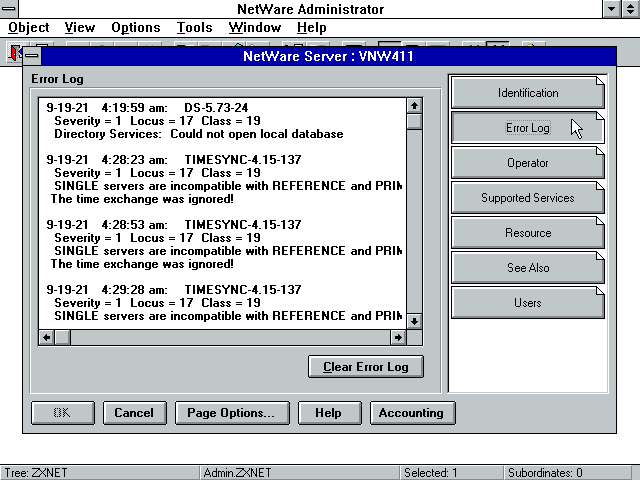
Task: Open the Object menu
Action: (29, 28)
